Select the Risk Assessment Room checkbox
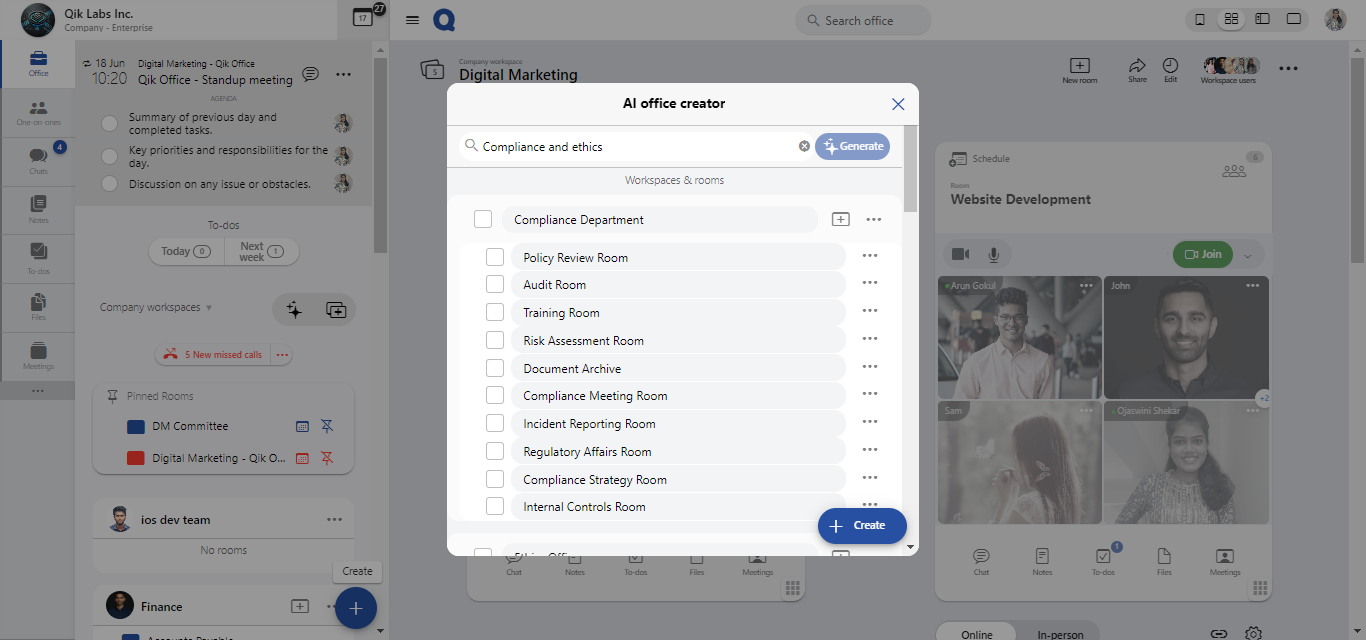 point(495,340)
